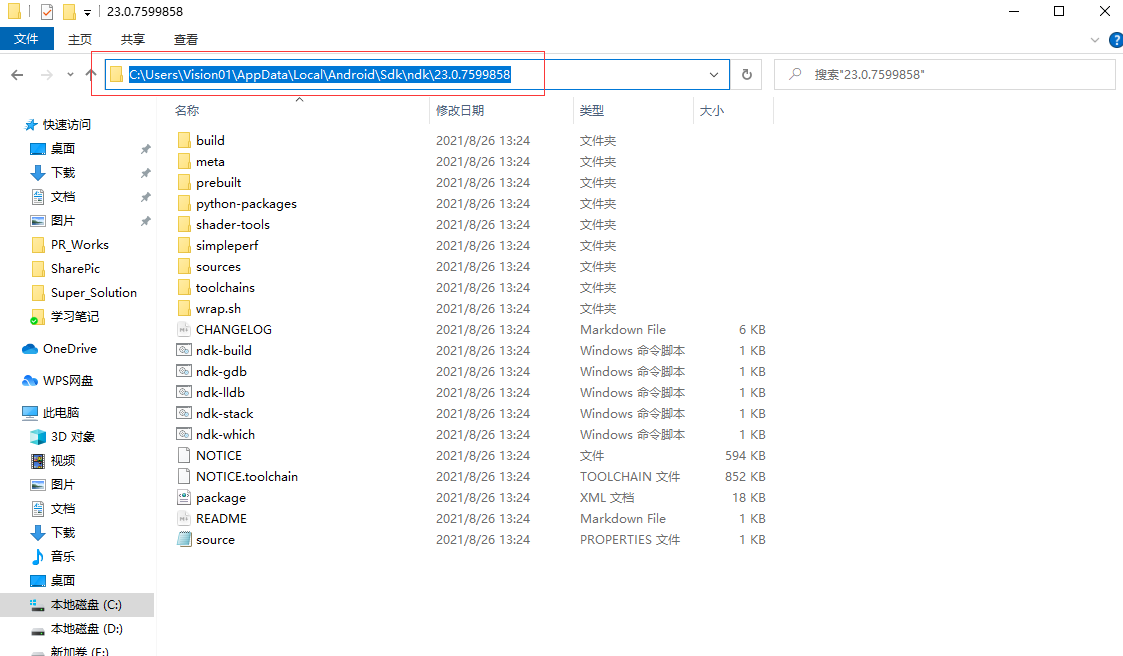Screen dimensions: 1123x656
Task: Open the 学习笔记 folder in sidebar
Action: pos(74,317)
